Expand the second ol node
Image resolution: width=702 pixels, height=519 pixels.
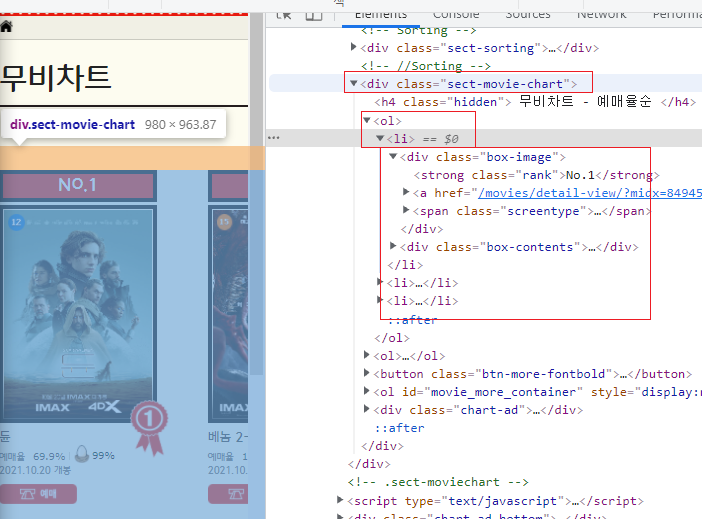tap(367, 355)
